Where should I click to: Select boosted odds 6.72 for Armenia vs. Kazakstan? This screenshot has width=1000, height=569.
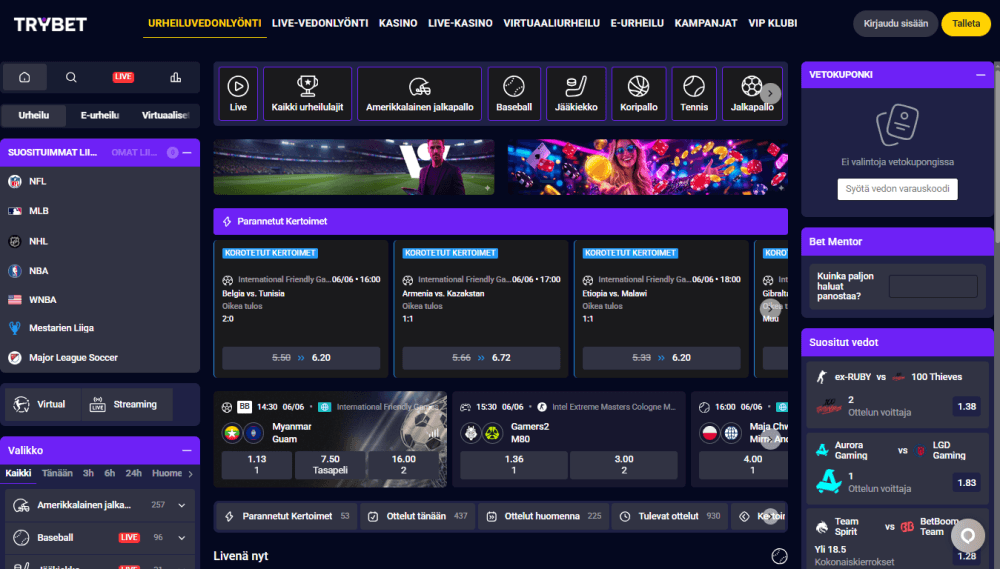click(482, 358)
